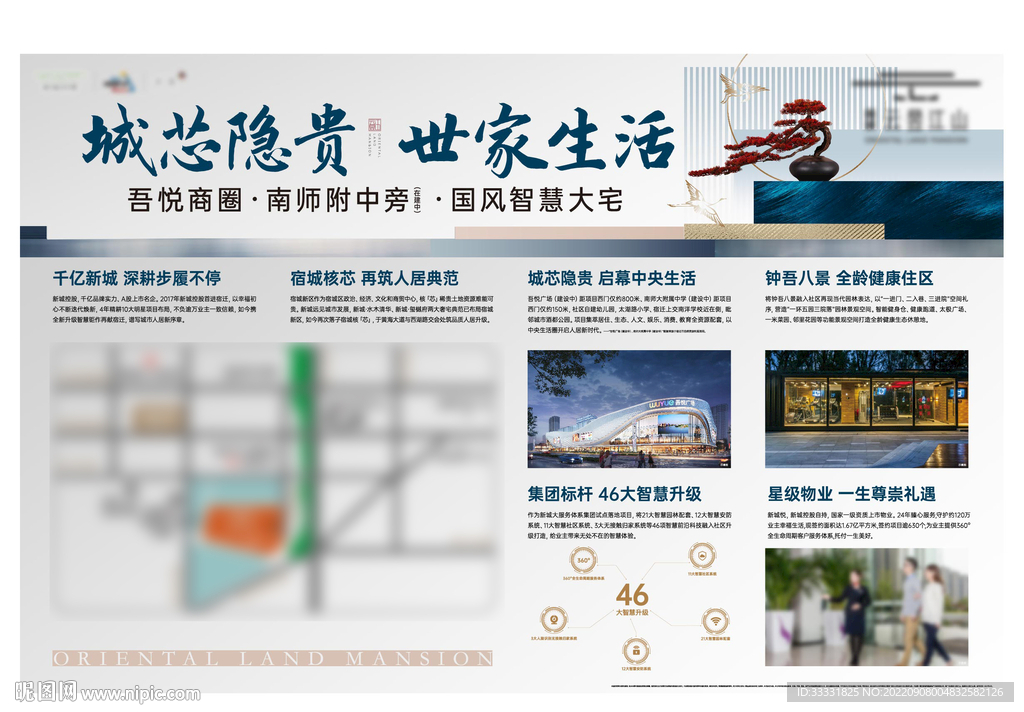Click the ORIENTAL LAND MANSION banner text
The width and height of the screenshot is (1024, 712).
[x=272, y=658]
